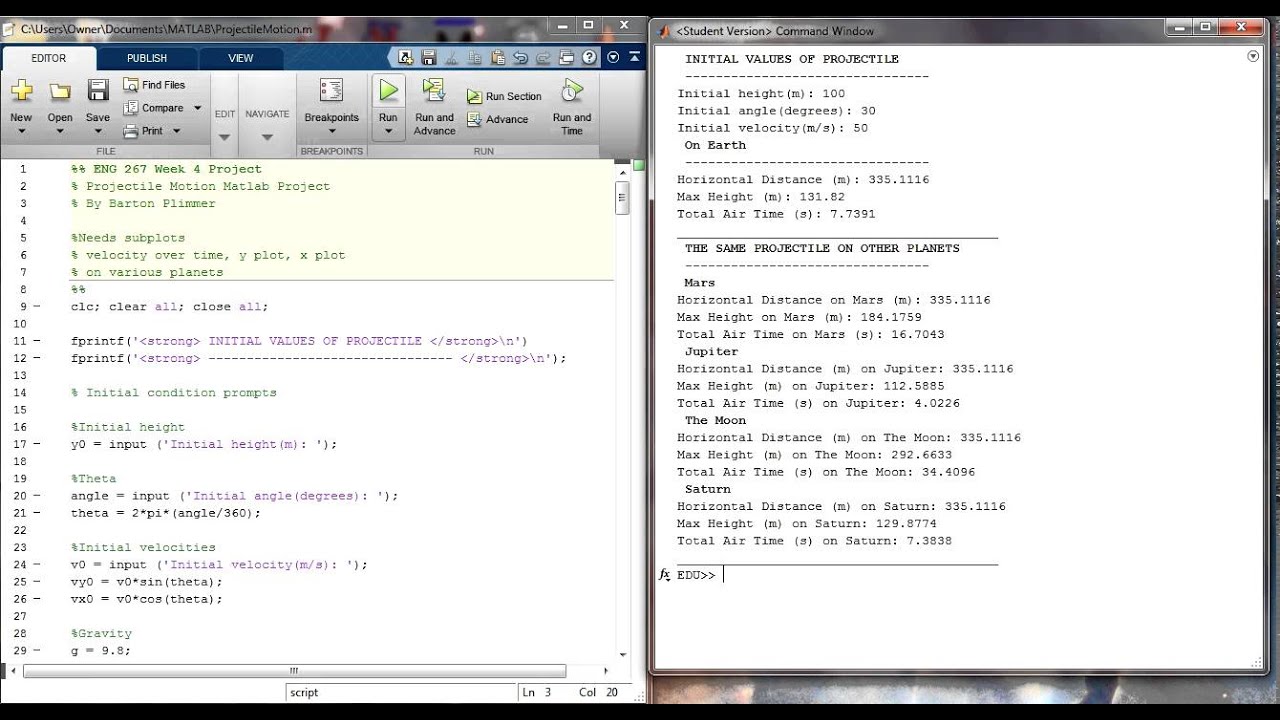Expand the Save dropdown arrow
Viewport: 1280px width, 720px height.
coord(98,132)
